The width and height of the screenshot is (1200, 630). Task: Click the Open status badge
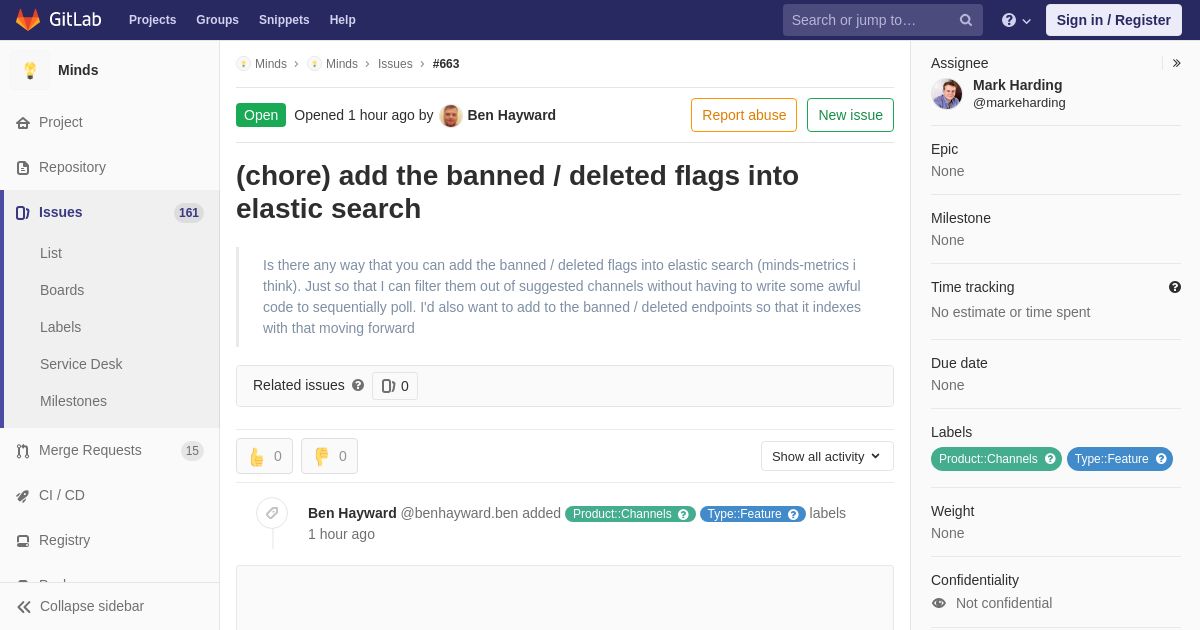(x=261, y=115)
